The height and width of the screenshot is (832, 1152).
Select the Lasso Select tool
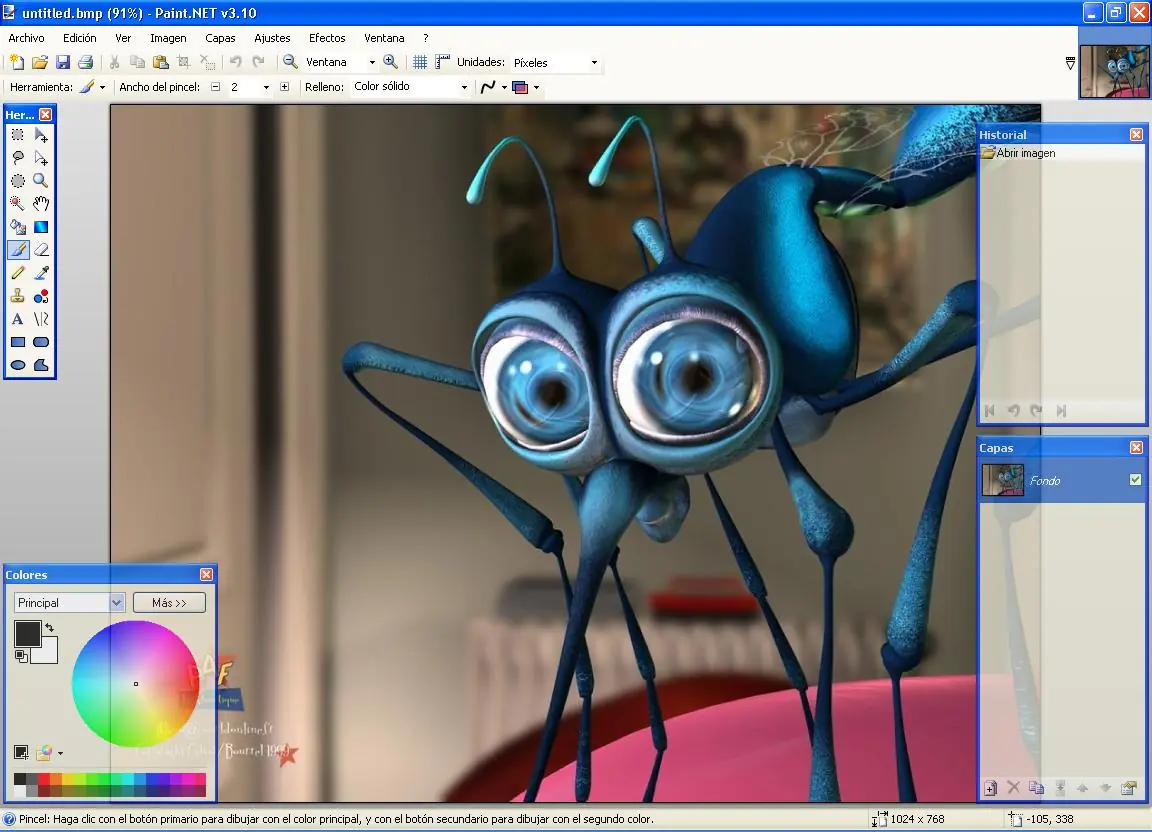point(18,158)
